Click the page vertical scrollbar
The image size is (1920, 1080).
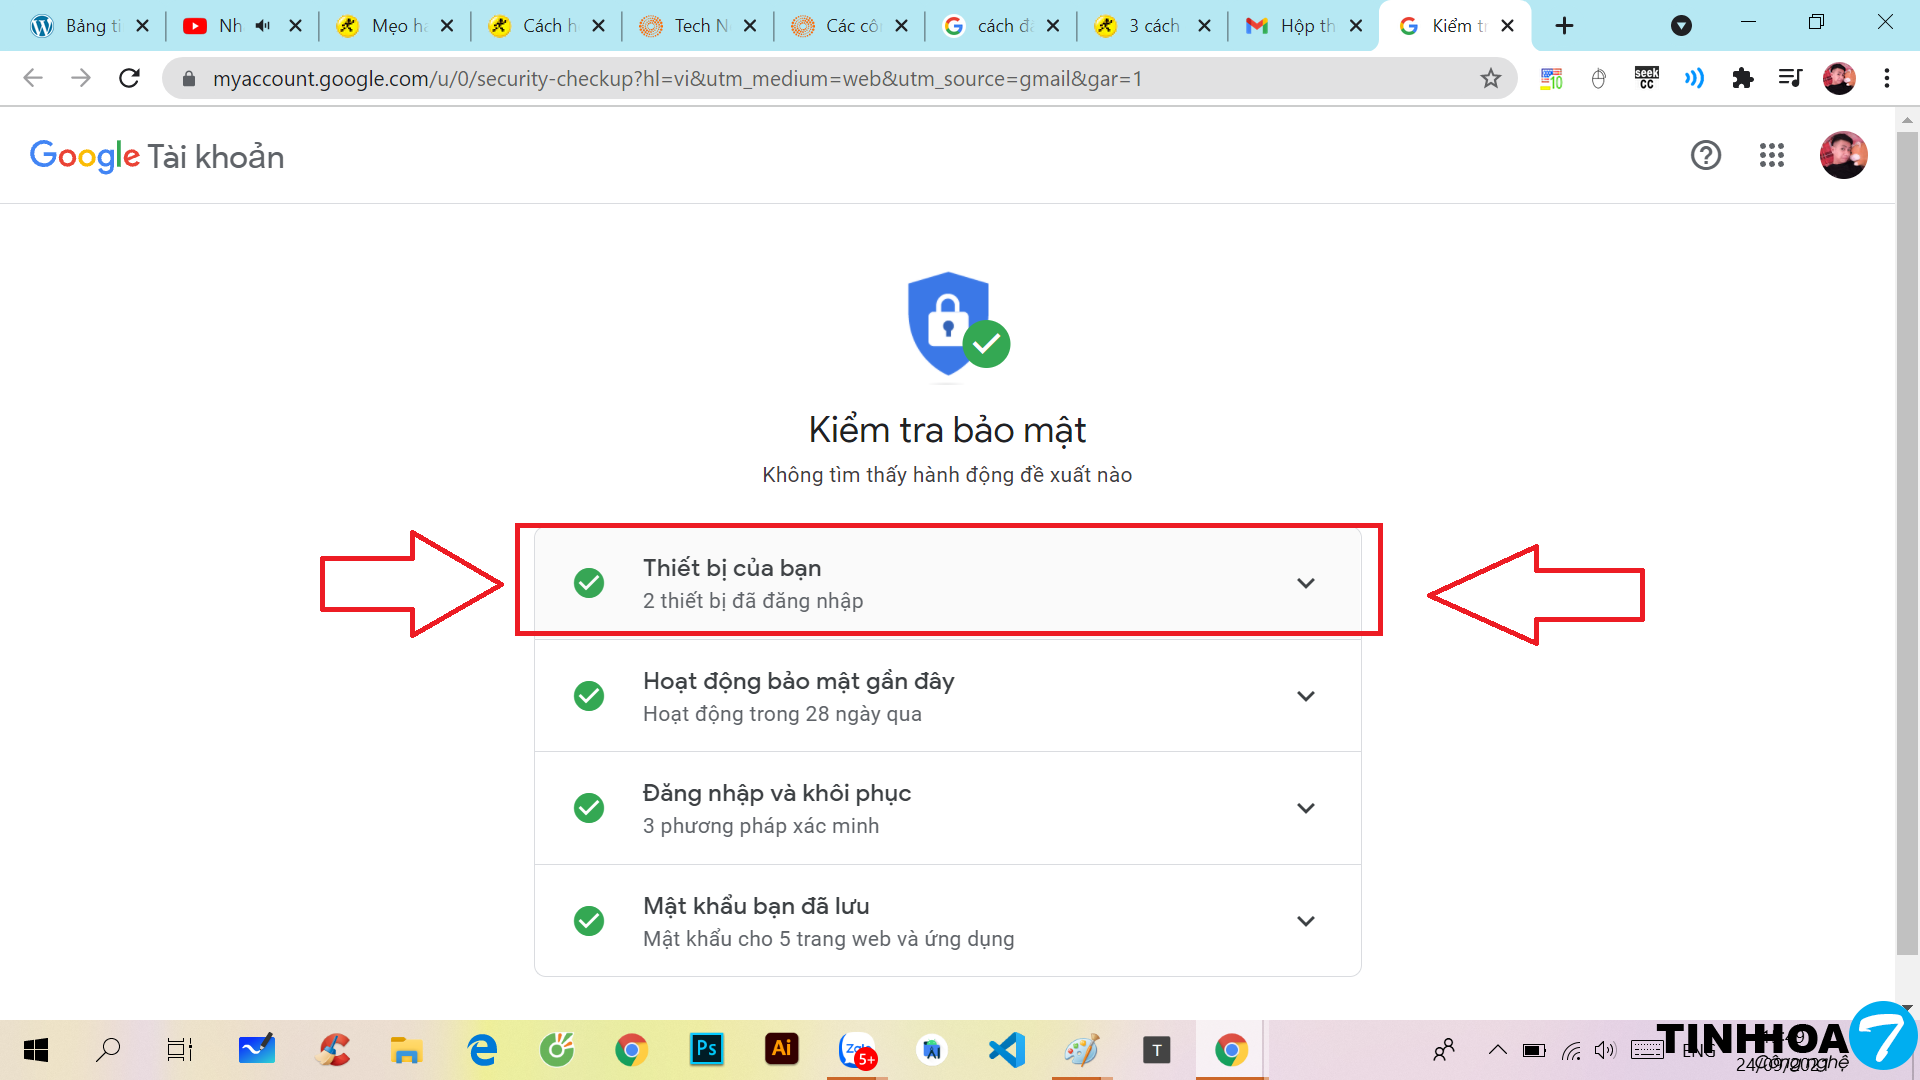(x=1907, y=540)
